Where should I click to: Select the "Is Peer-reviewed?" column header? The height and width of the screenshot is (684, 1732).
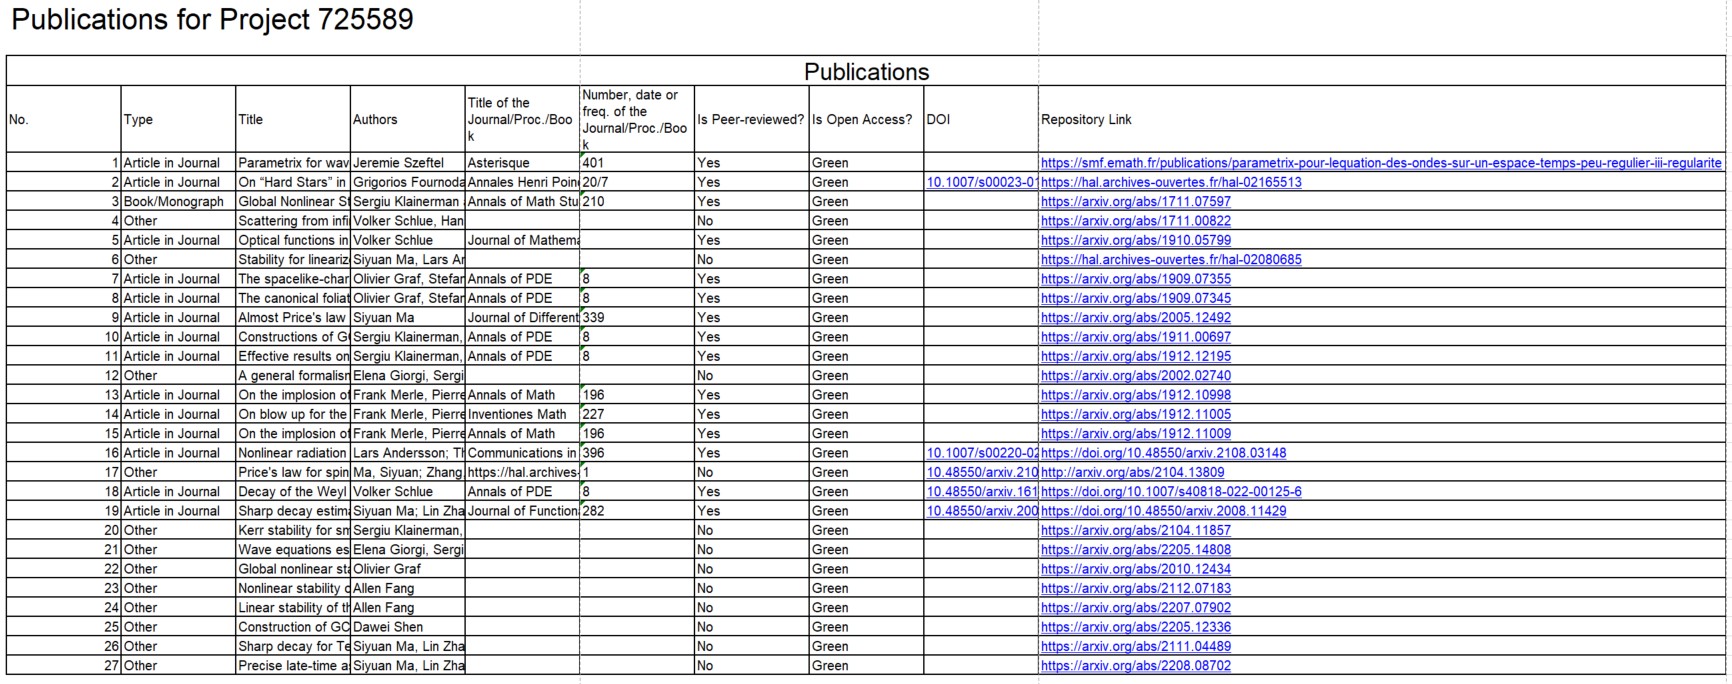[x=750, y=120]
